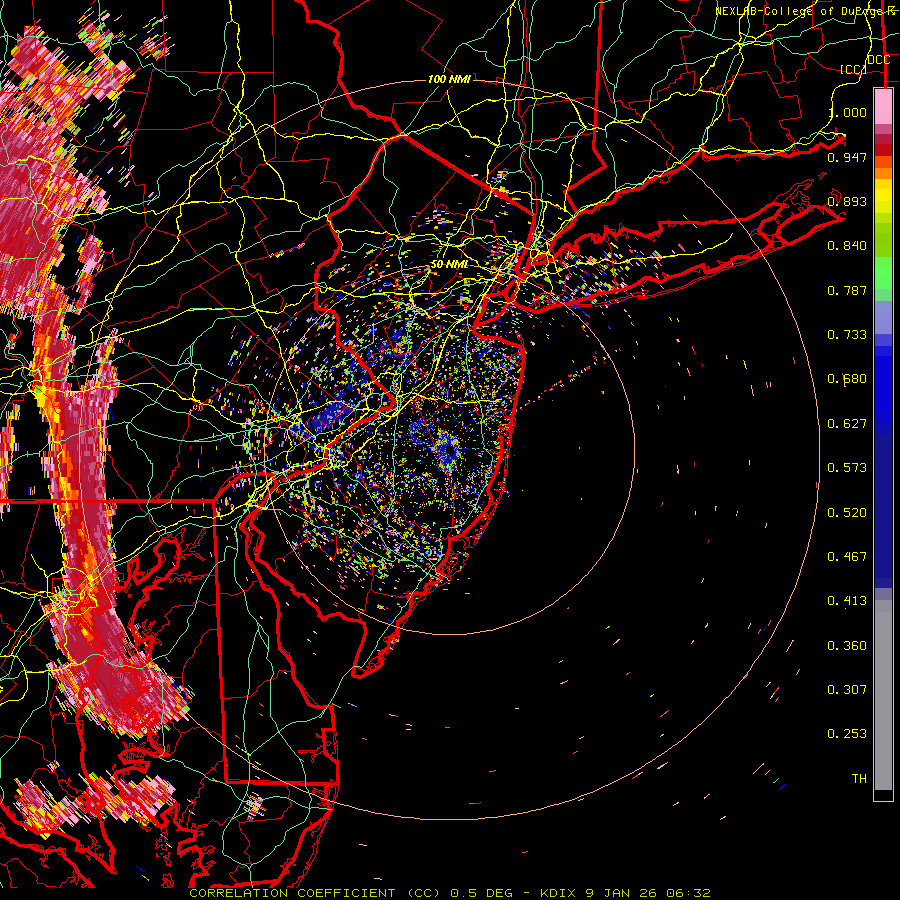Viewport: 900px width, 900px height.
Task: Click the 0.627 scale value
Action: [x=847, y=424]
